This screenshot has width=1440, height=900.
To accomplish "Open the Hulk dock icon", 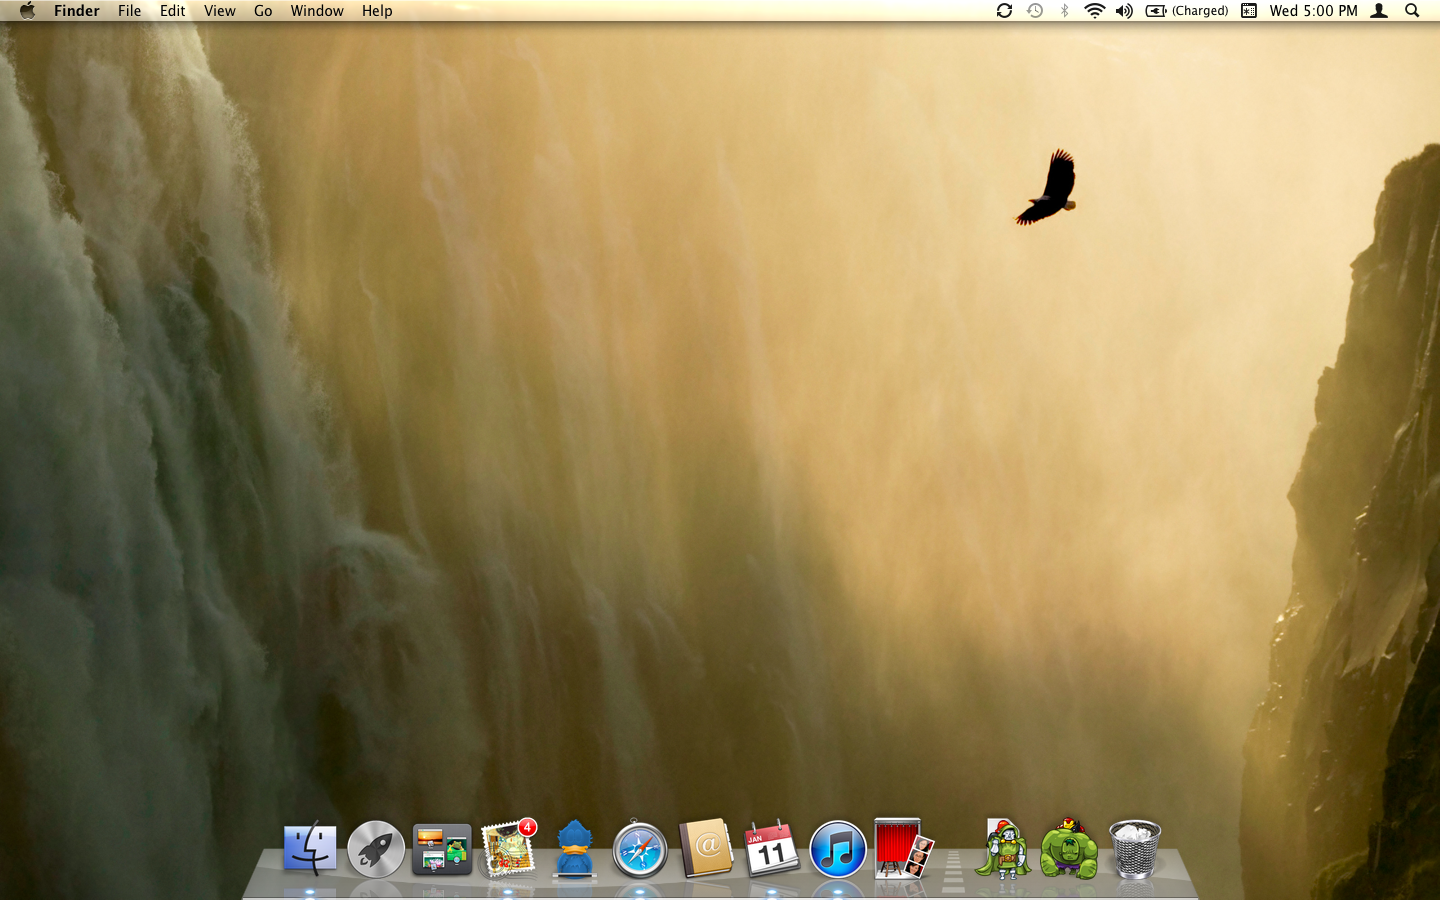I will click(x=1069, y=849).
